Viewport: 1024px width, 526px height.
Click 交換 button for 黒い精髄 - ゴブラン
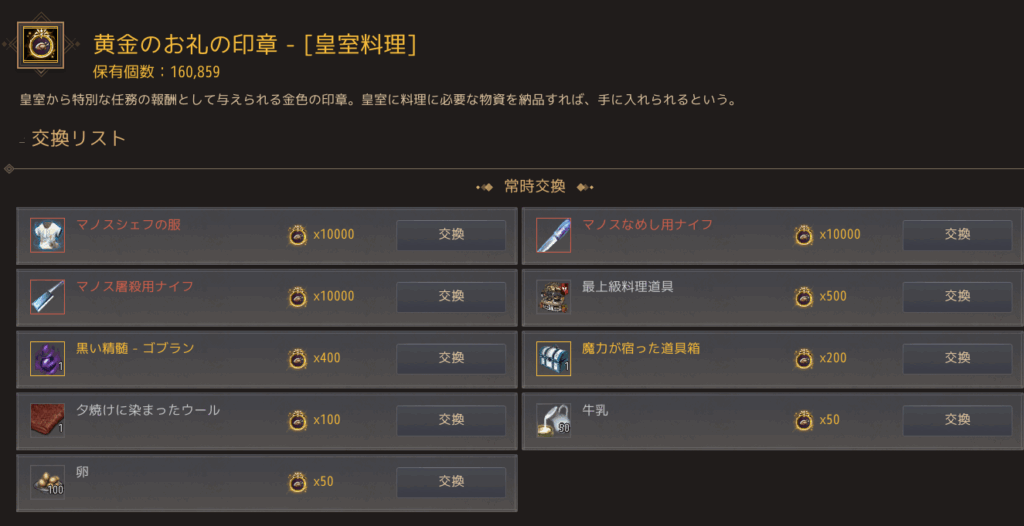click(451, 358)
